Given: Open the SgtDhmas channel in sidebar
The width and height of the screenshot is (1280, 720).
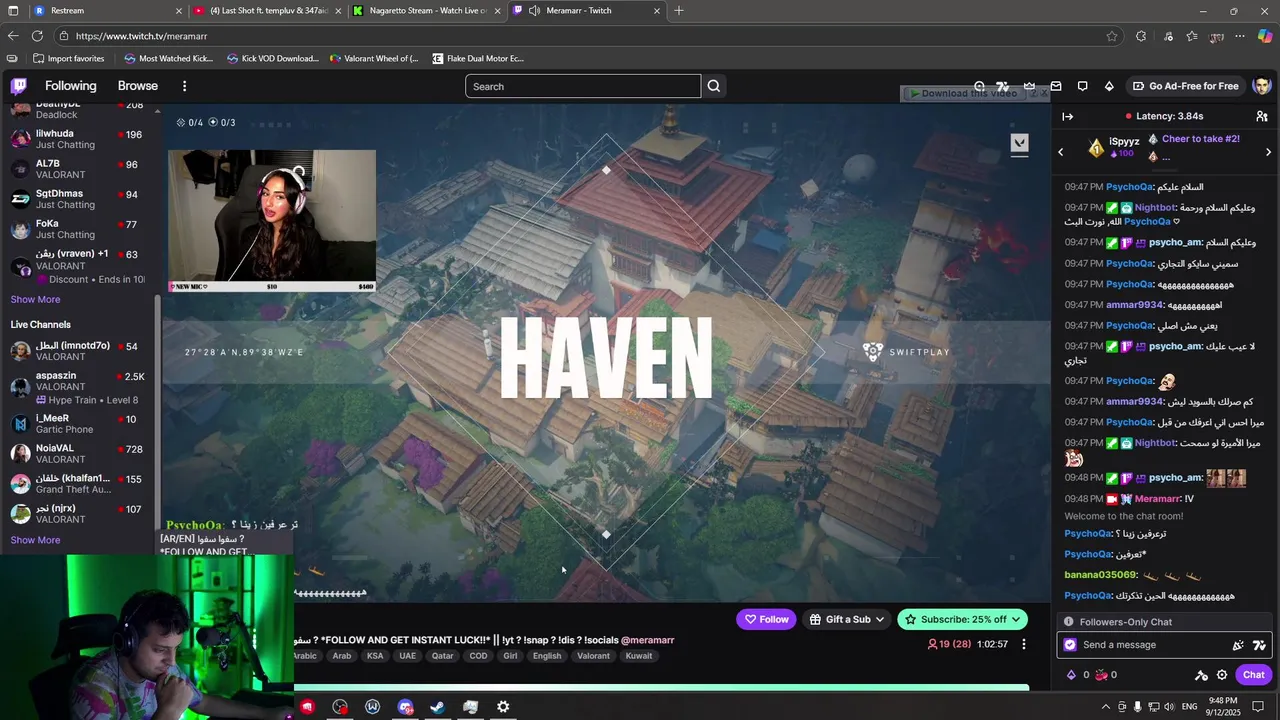Looking at the screenshot, I should tap(78, 199).
